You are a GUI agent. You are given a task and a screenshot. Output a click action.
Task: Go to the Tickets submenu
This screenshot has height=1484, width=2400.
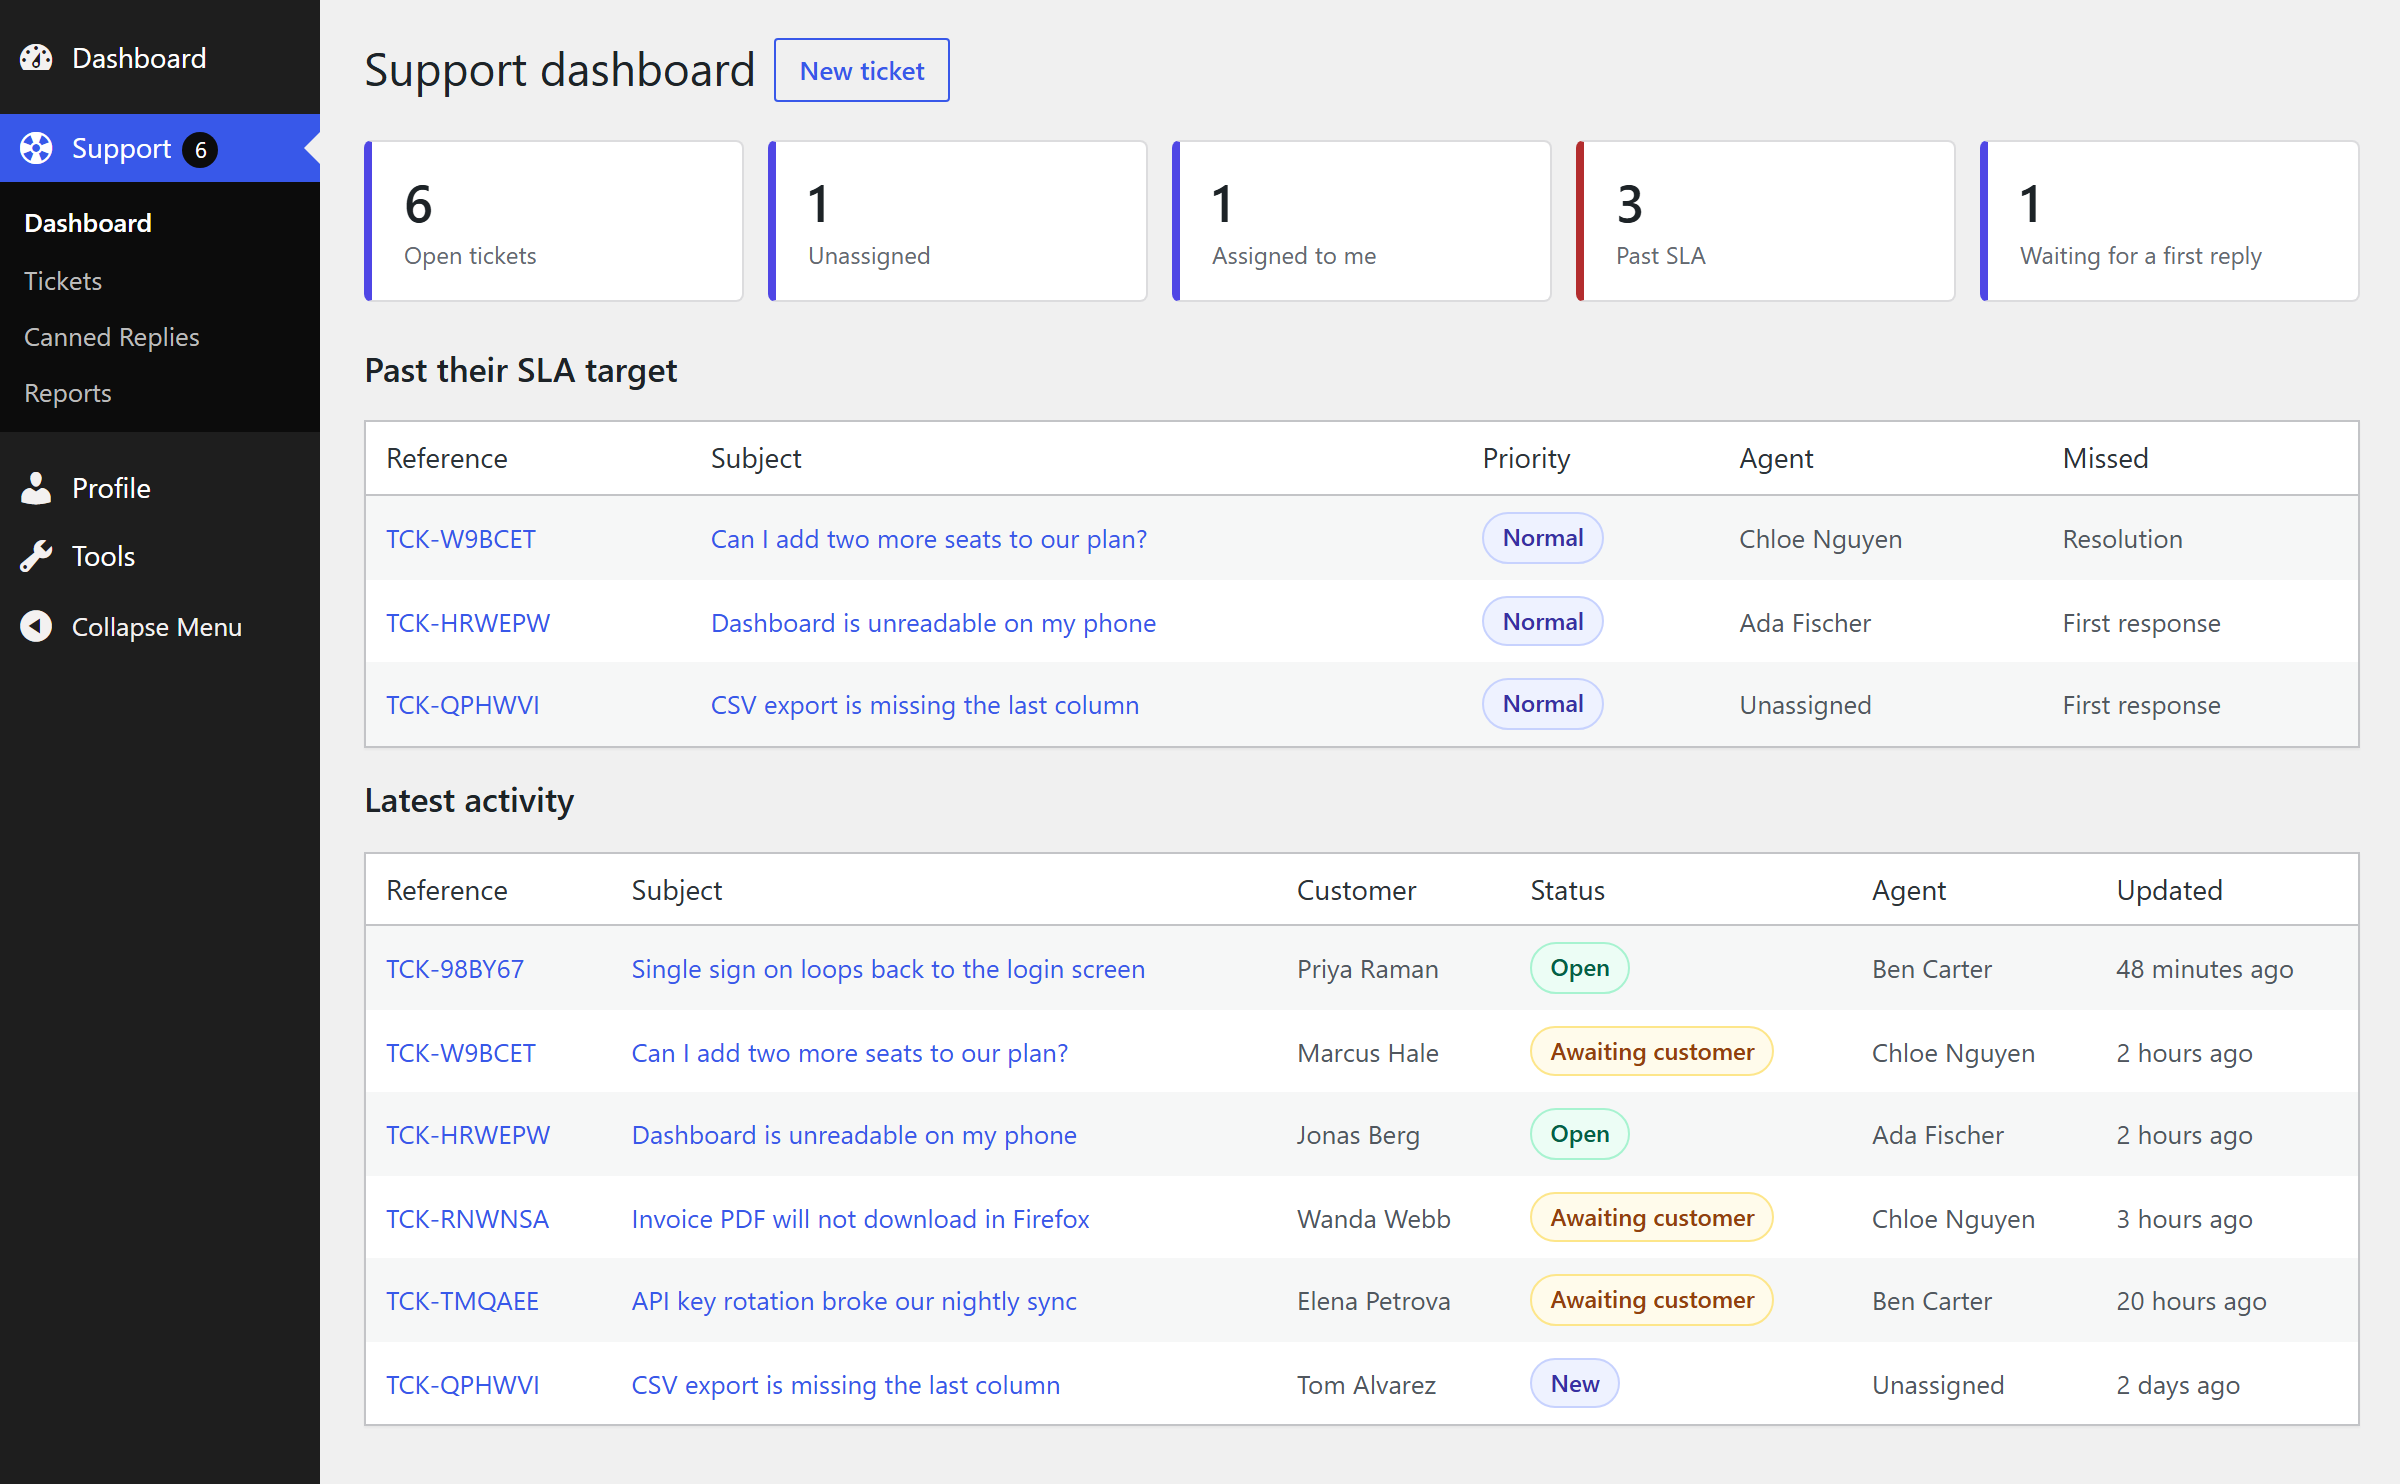[x=63, y=281]
